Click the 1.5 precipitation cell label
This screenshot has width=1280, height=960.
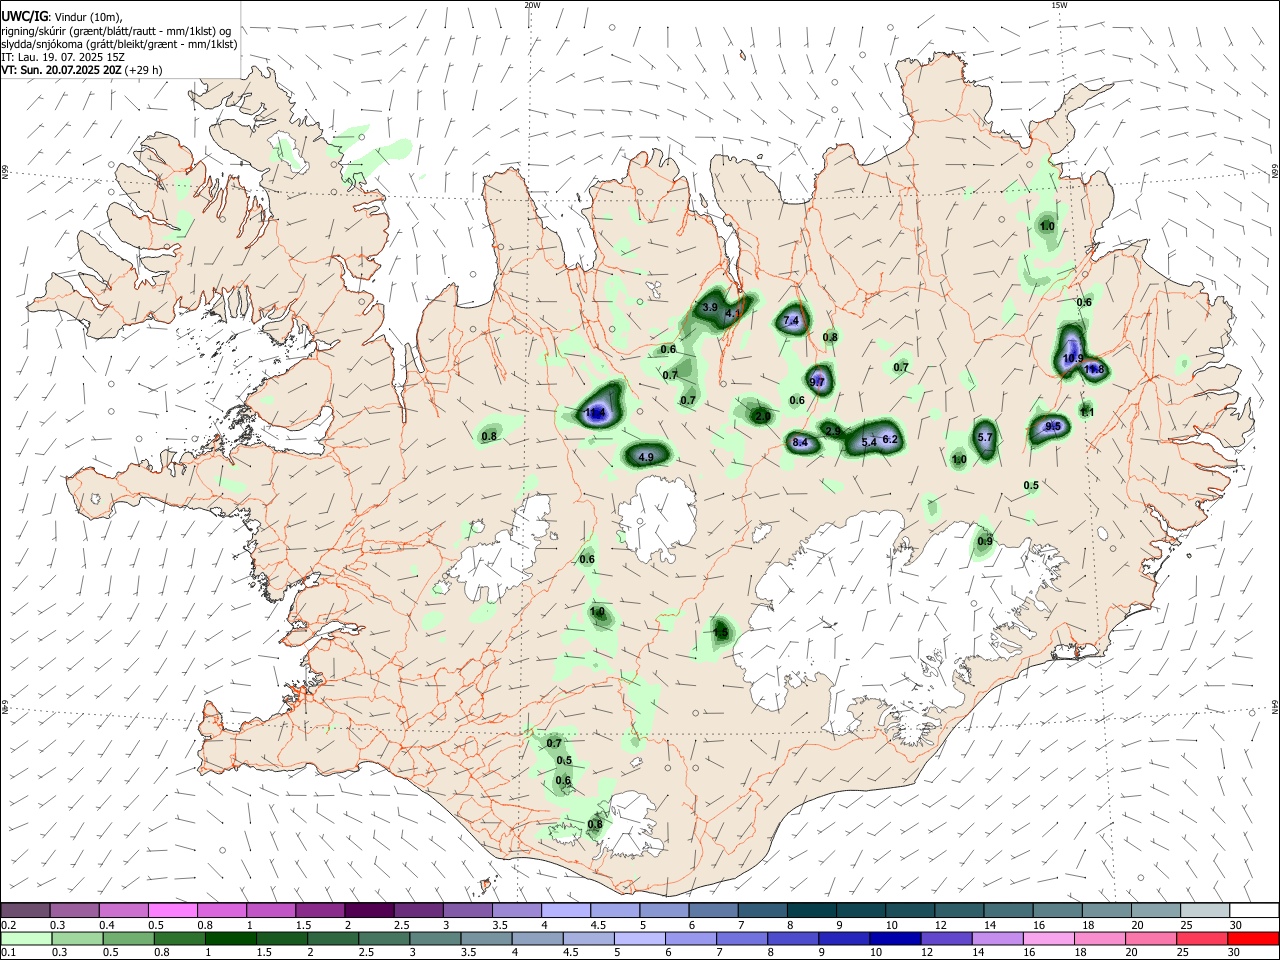(721, 632)
